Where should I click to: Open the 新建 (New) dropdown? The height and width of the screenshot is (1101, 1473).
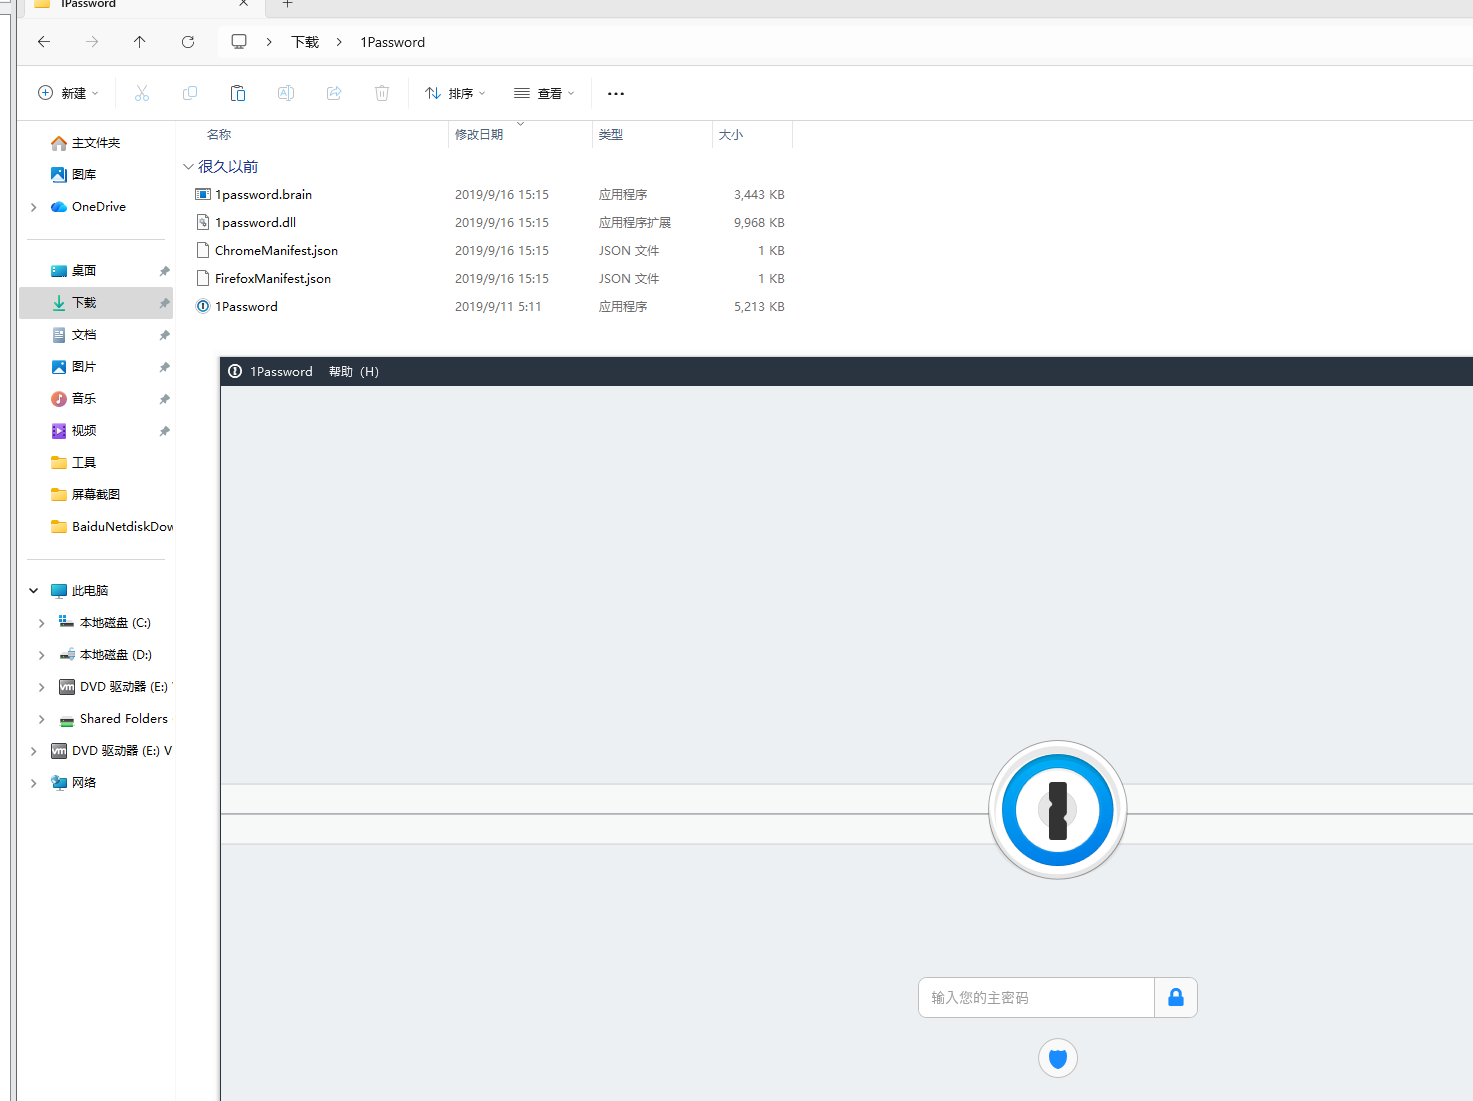(68, 93)
